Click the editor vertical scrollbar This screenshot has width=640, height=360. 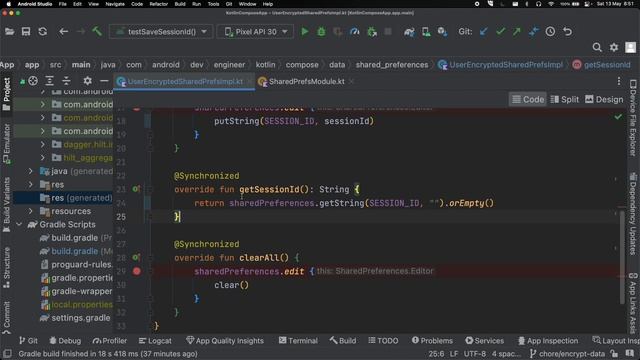pos(622,257)
